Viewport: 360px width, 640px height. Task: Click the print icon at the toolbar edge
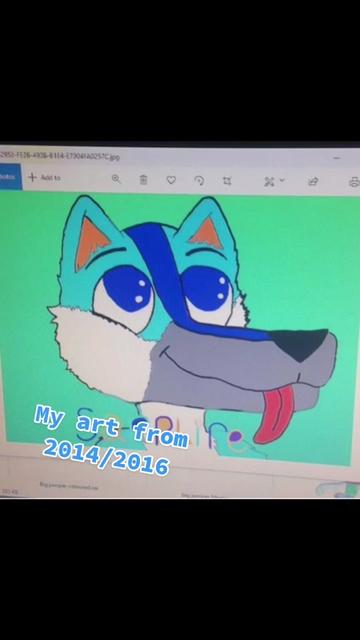coord(354,182)
